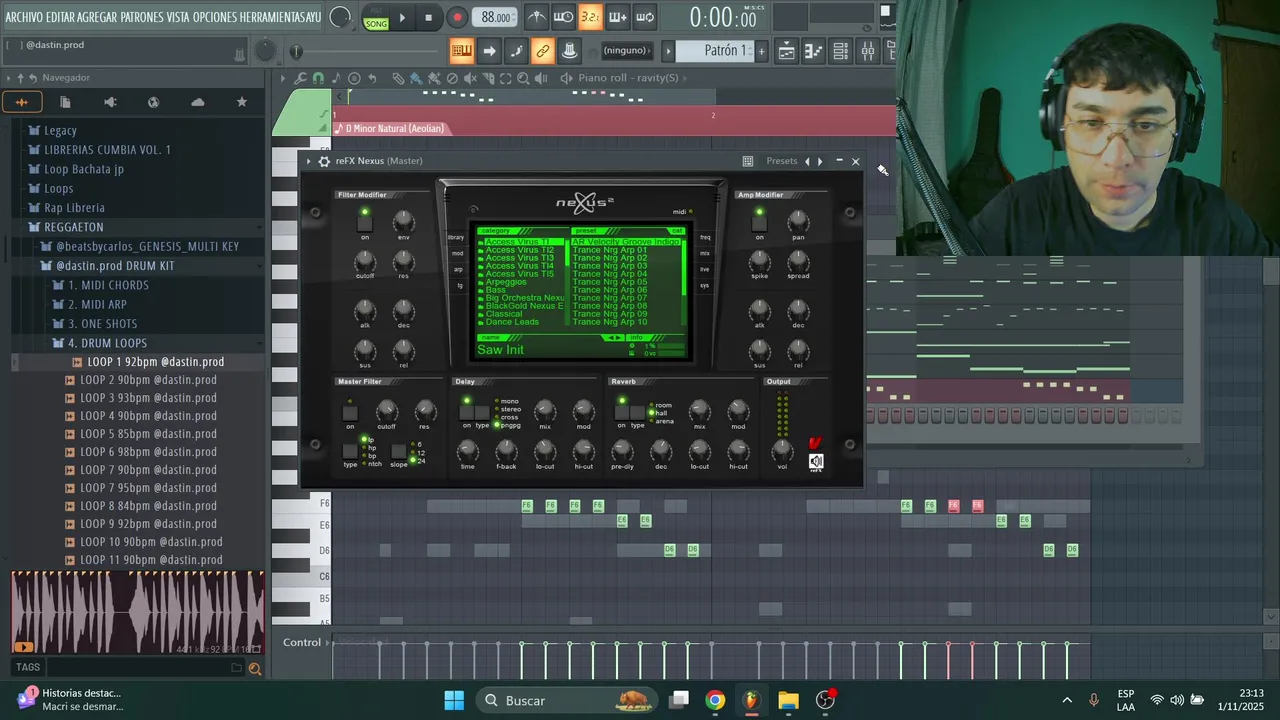
Task: Open the browser Files tab icon
Action: 65,102
